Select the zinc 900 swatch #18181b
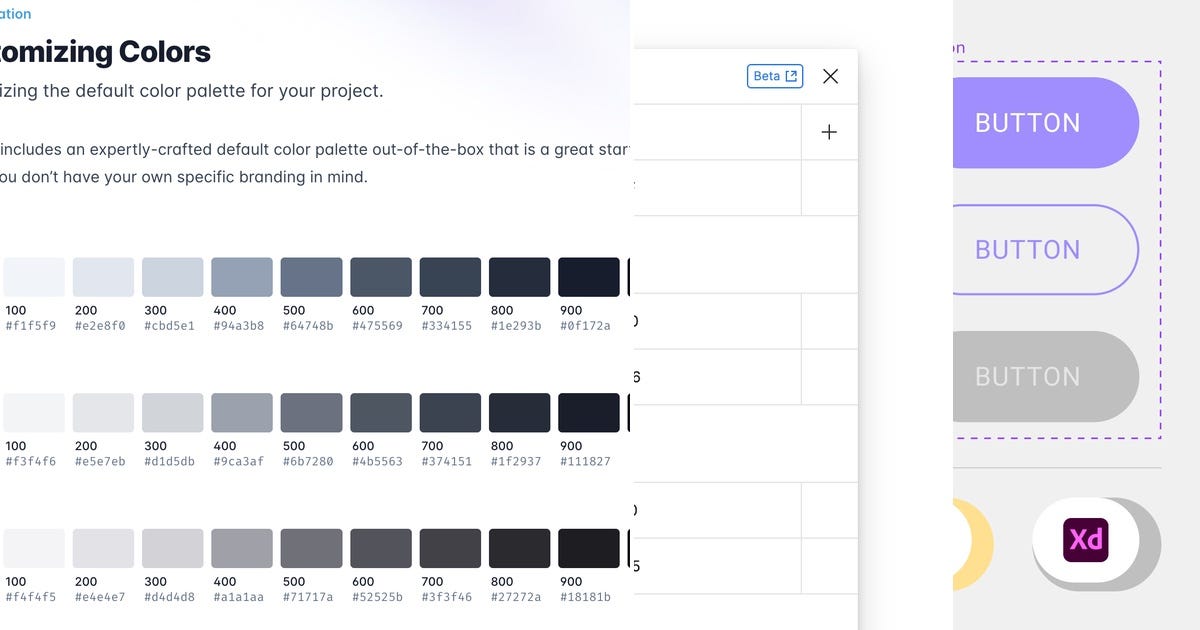Image resolution: width=1200 pixels, height=630 pixels. (x=589, y=547)
